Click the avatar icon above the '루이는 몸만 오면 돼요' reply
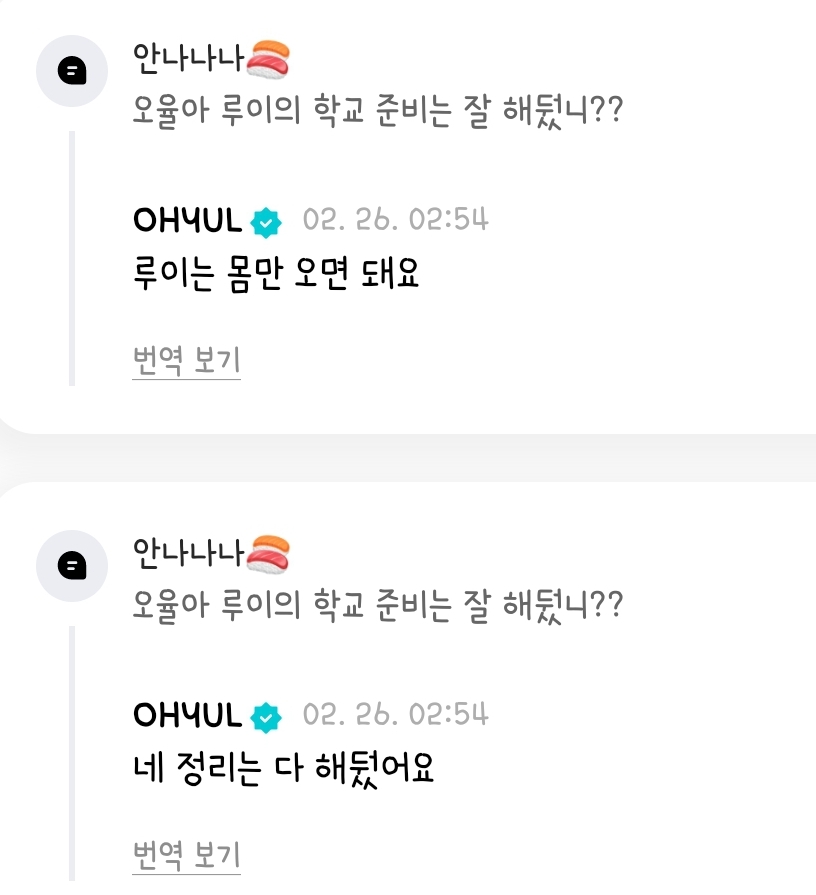Viewport: 816px width, 895px height. (x=71, y=70)
